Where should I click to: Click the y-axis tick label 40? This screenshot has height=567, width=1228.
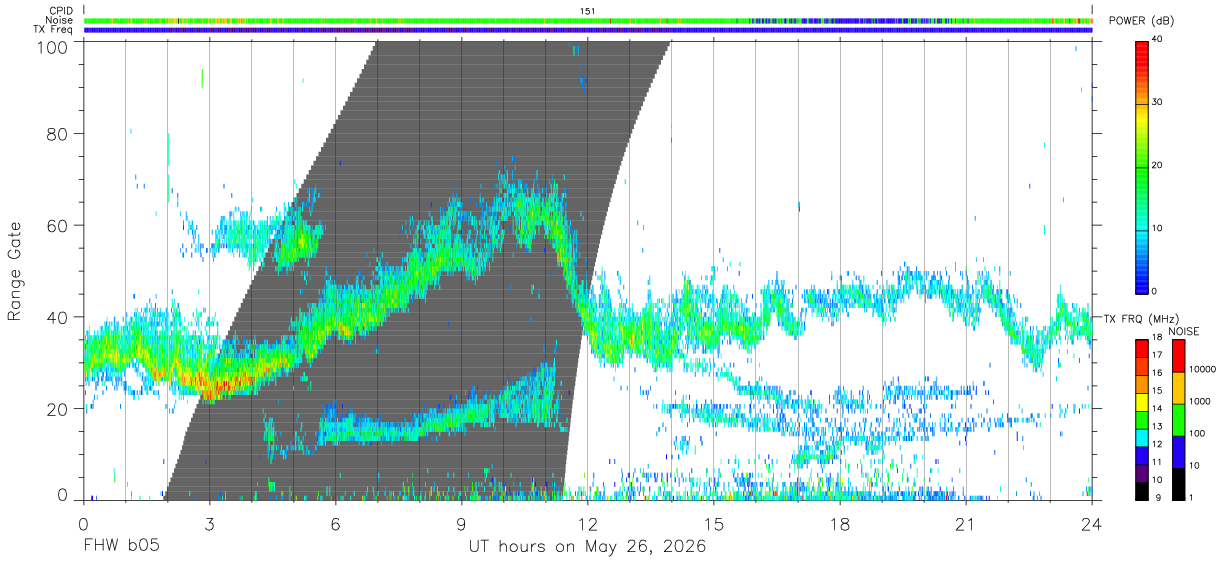58,317
